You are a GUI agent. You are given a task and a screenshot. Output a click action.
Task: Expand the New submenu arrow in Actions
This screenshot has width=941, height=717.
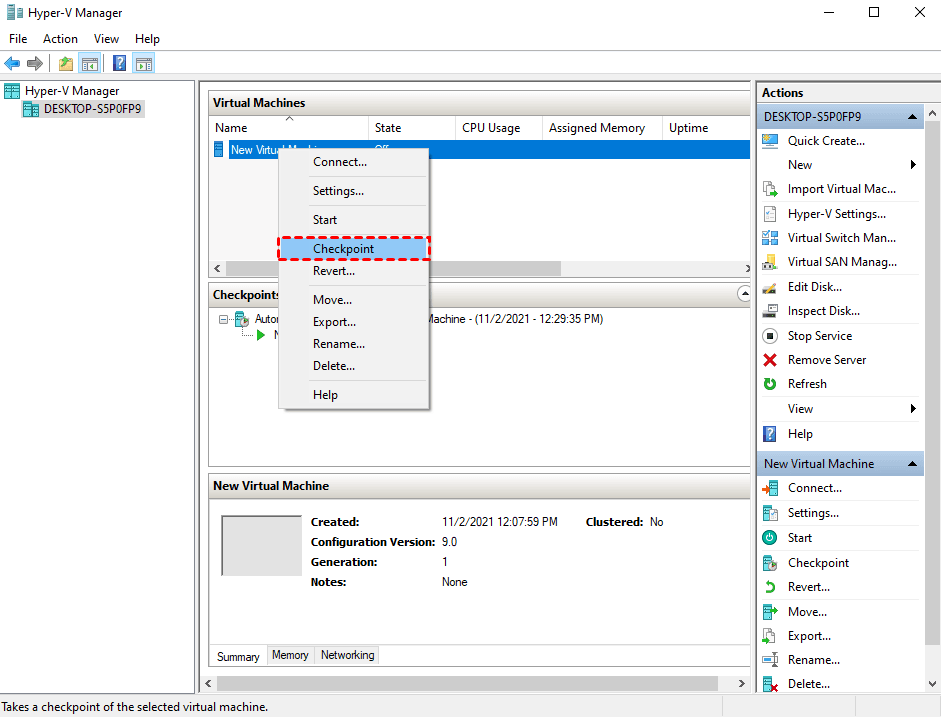(913, 165)
